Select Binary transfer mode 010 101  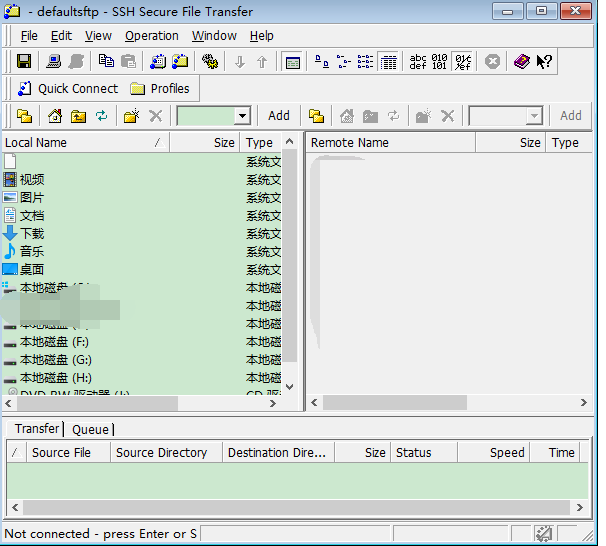coord(439,61)
